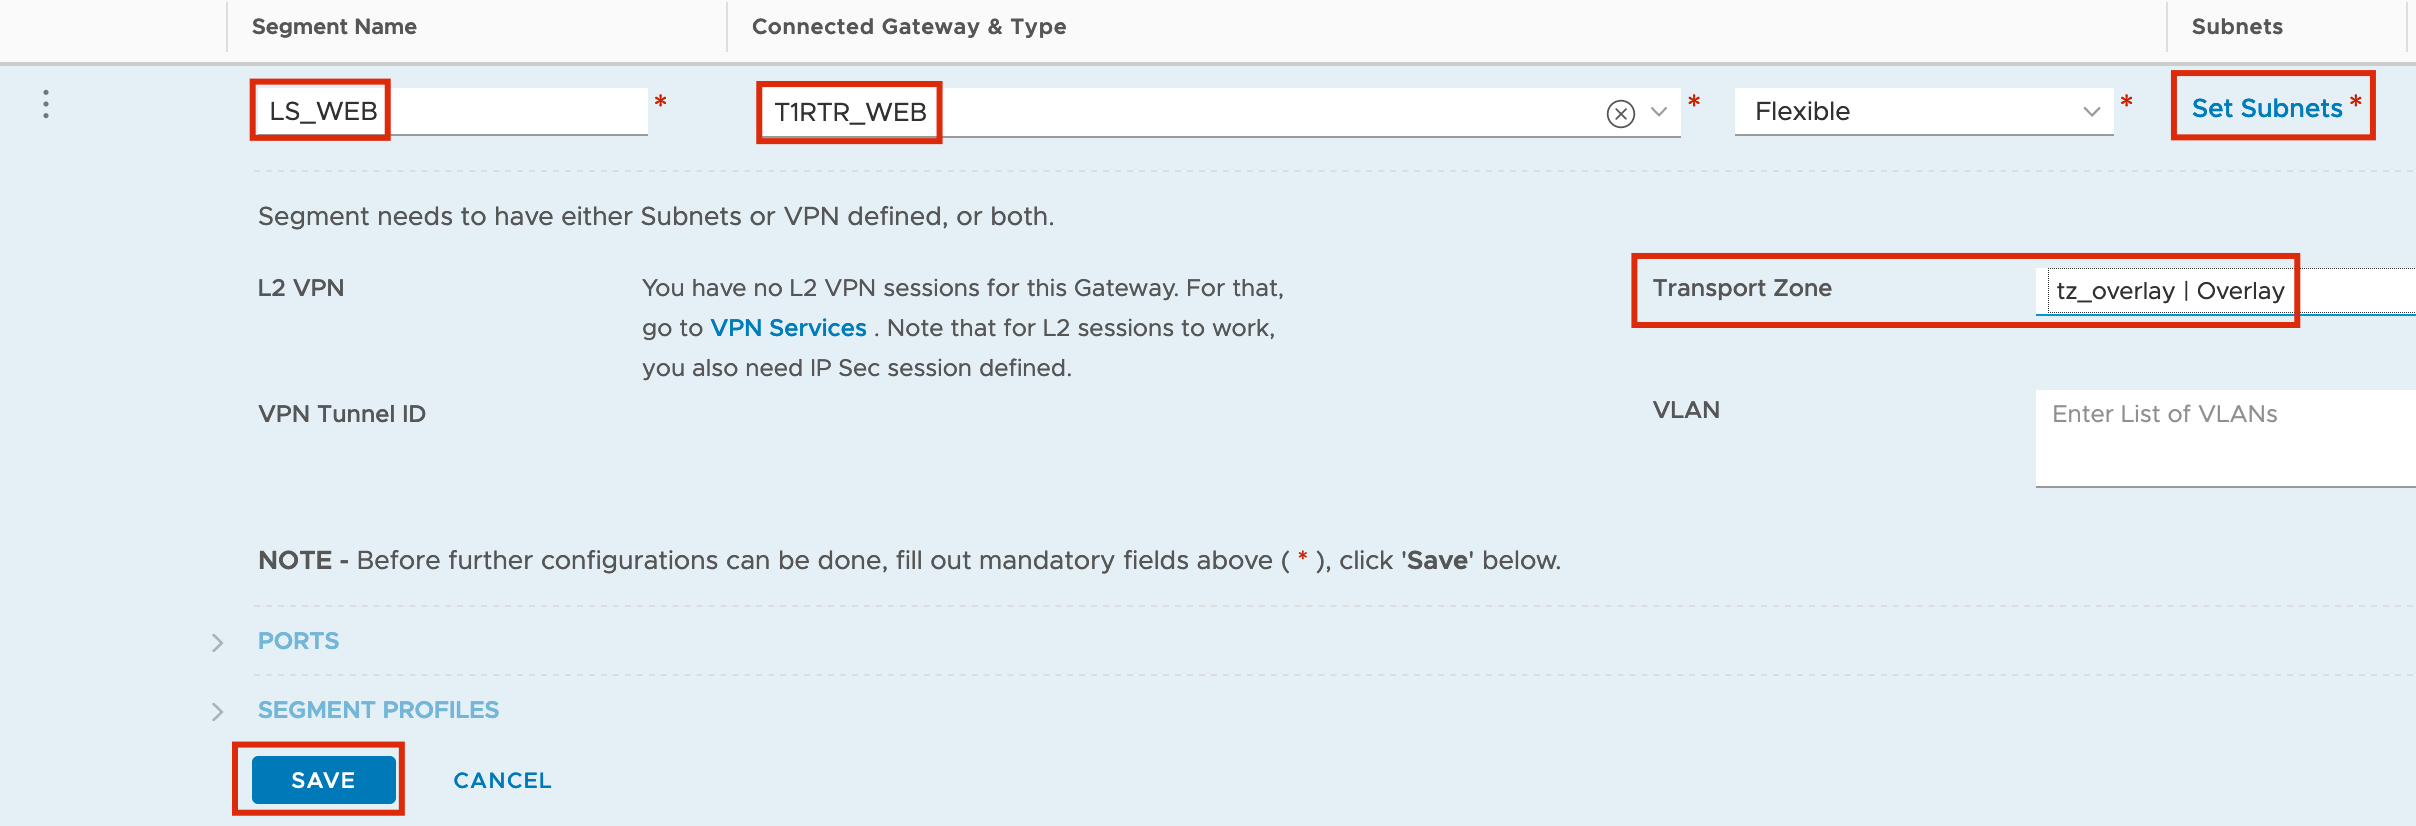2416x826 pixels.
Task: Select the tz_overlay transport zone field
Action: 2226,291
